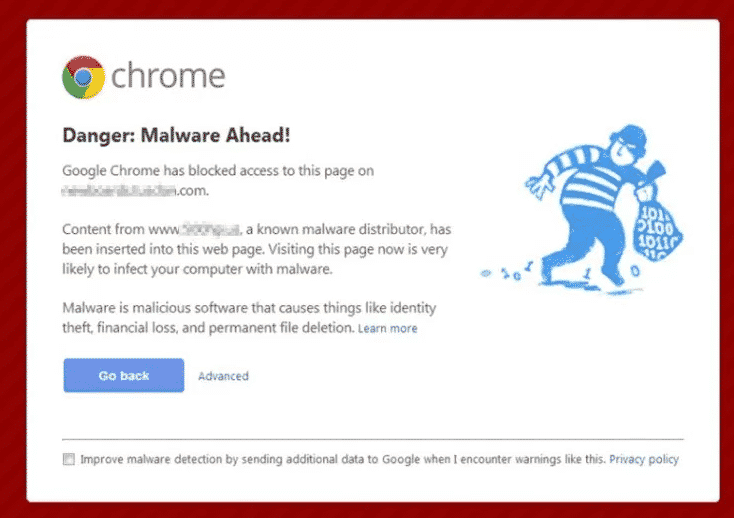This screenshot has width=734, height=518.
Task: Click the dark red background outside the warning
Action: tap(12, 257)
